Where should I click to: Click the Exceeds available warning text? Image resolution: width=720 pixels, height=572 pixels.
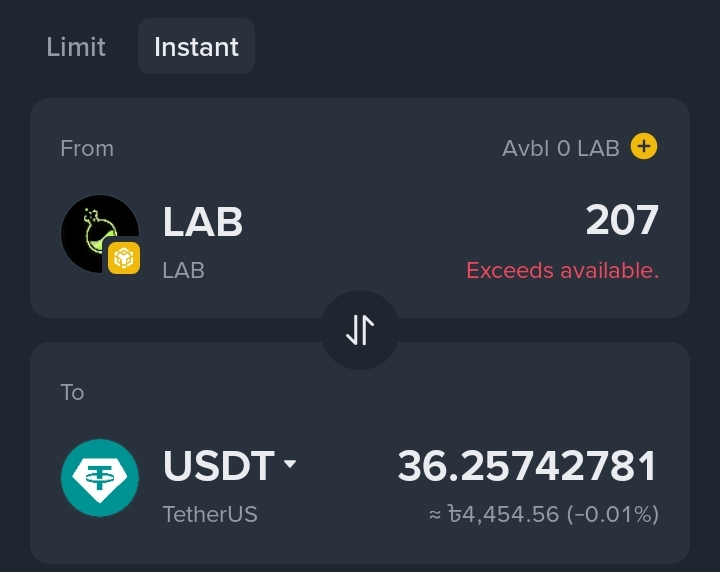pos(562,270)
